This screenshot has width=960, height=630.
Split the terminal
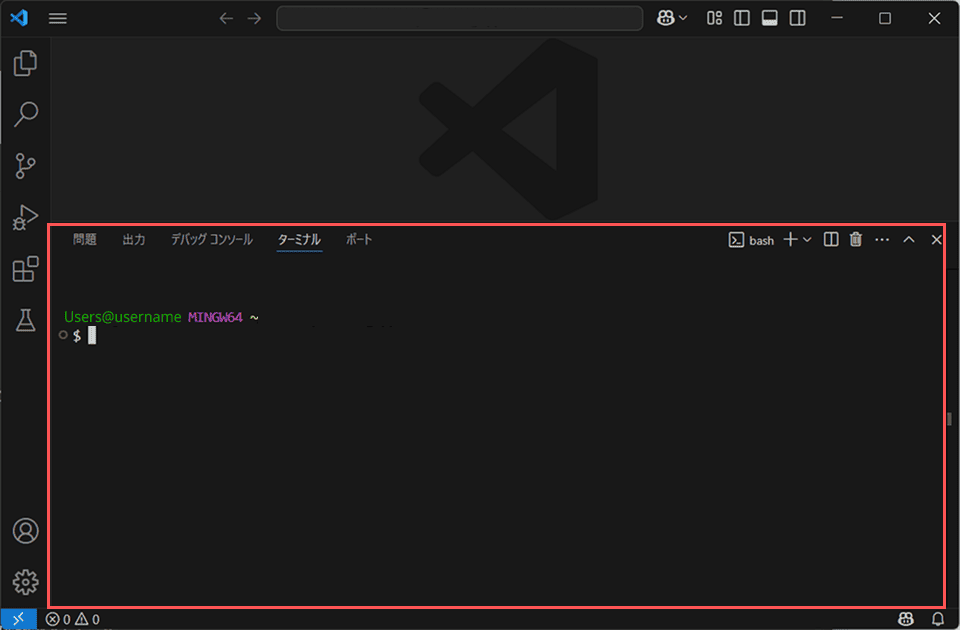pyautogui.click(x=831, y=239)
